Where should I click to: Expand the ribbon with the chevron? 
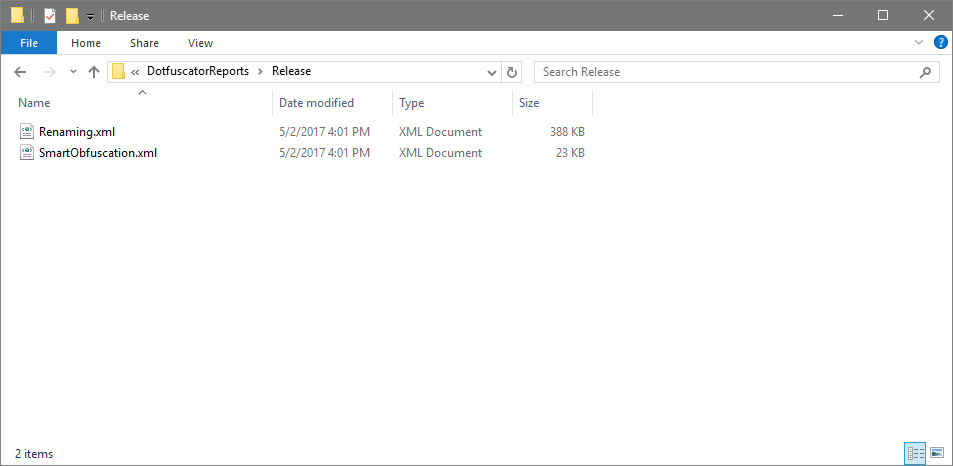pos(918,43)
